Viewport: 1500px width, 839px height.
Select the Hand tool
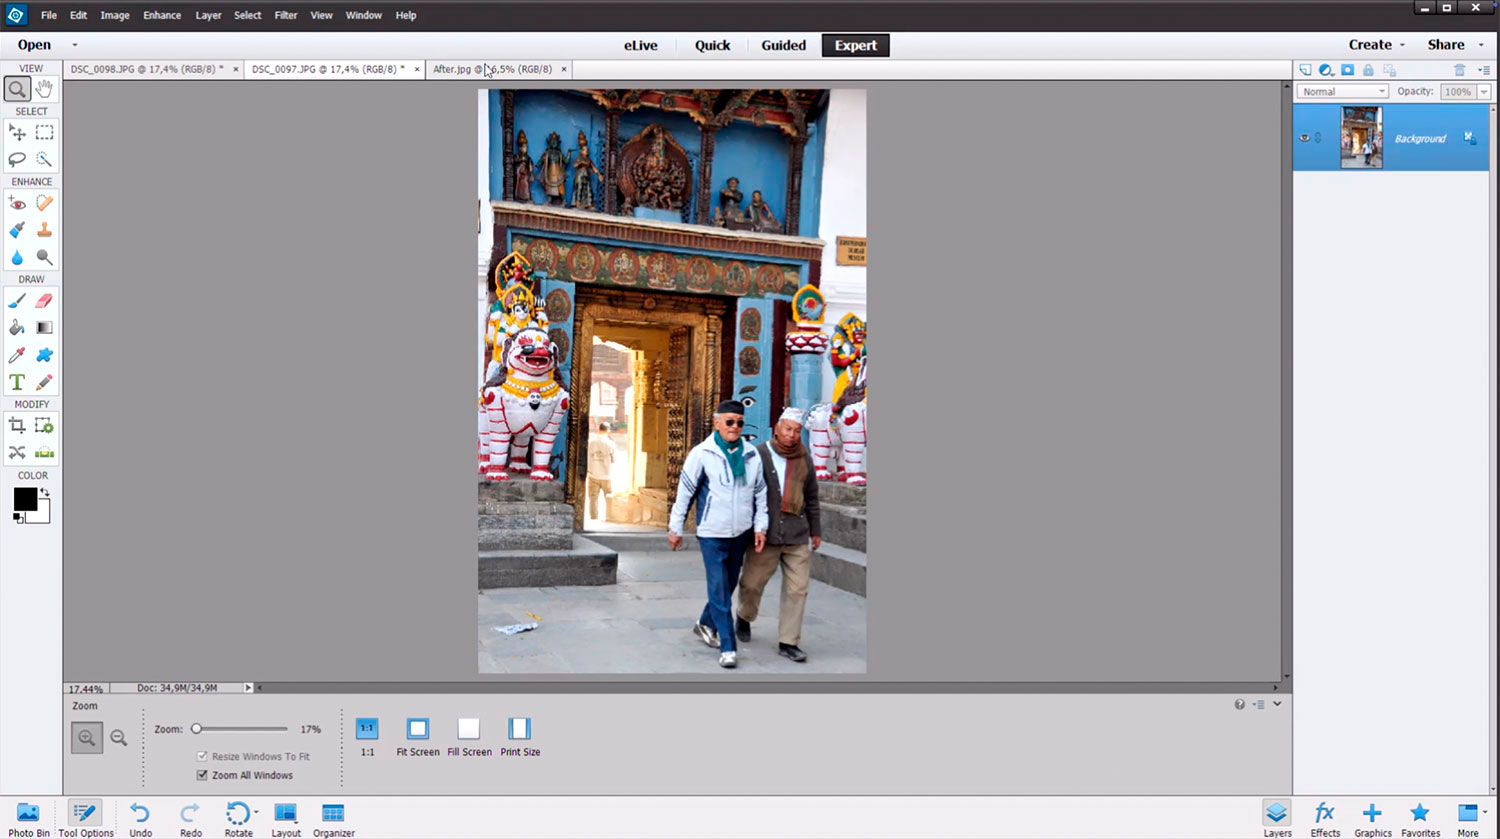click(44, 89)
